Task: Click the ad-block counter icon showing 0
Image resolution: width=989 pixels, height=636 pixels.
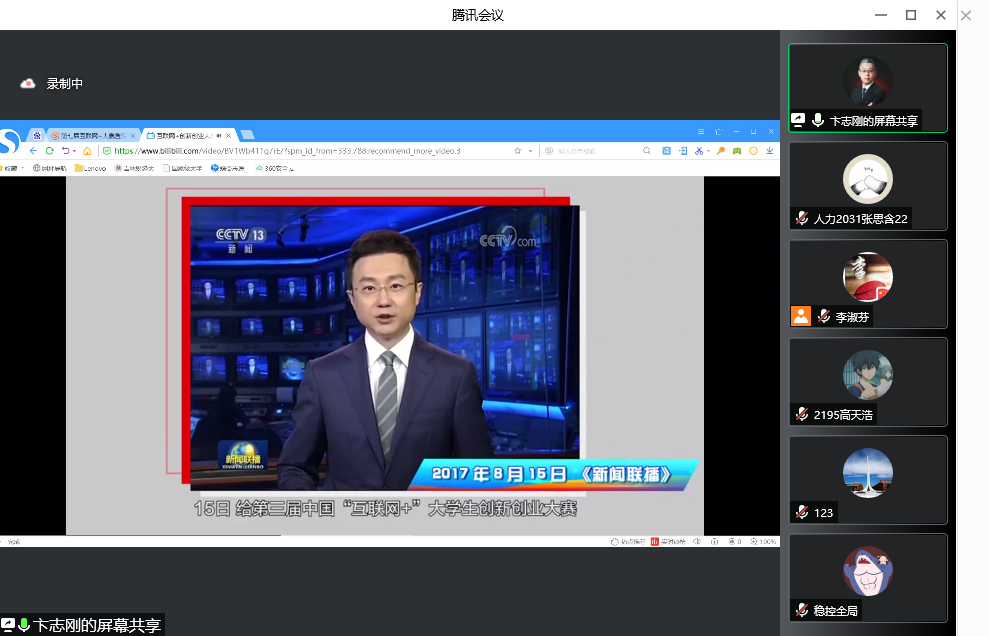Action: (735, 541)
